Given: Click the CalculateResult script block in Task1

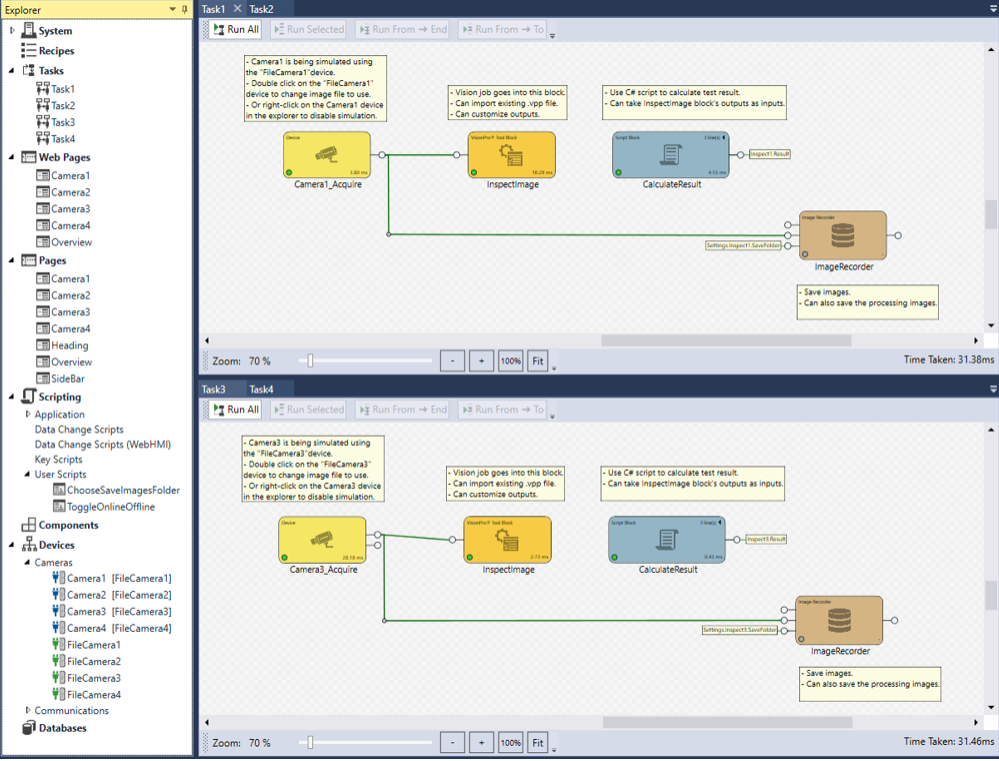Looking at the screenshot, I should [670, 155].
